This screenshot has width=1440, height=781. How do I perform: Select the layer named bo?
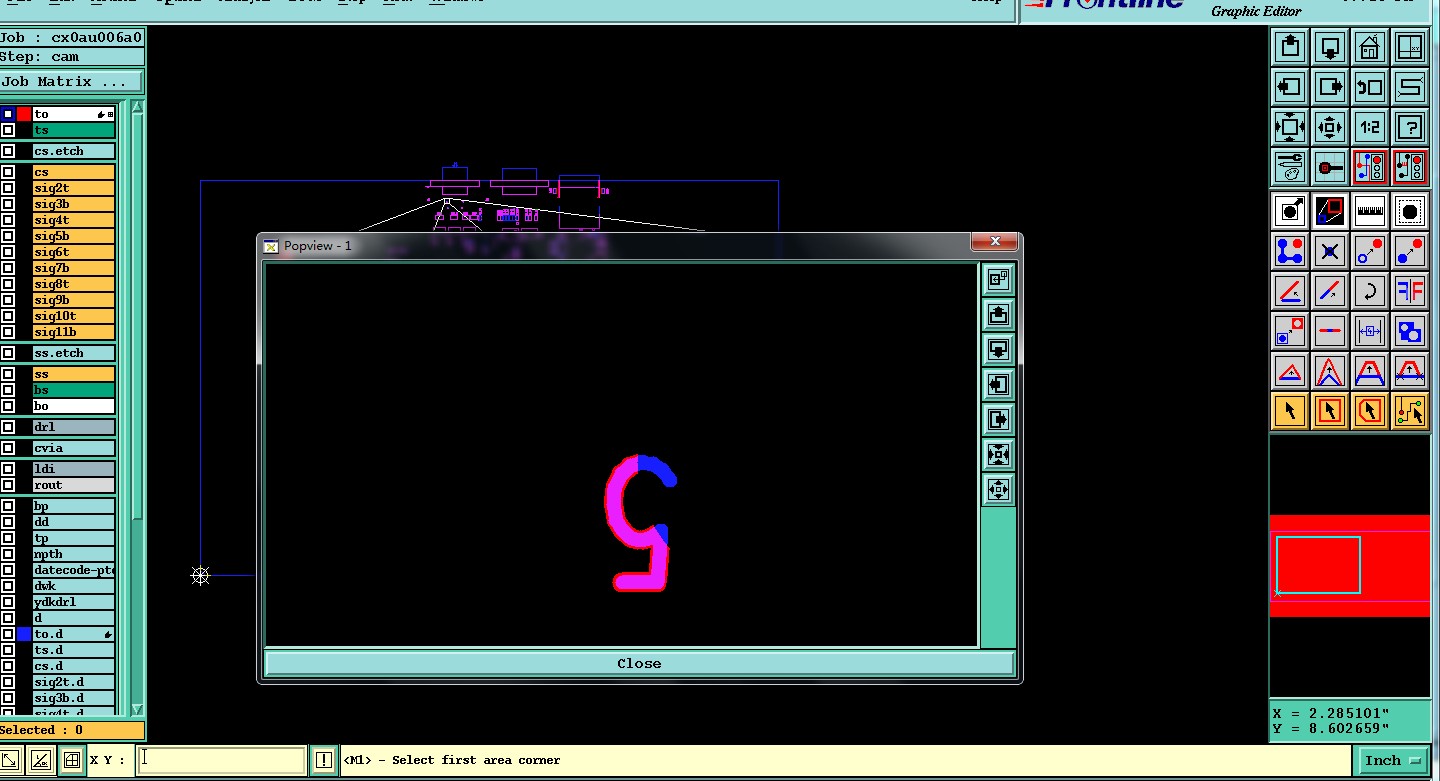pyautogui.click(x=74, y=406)
